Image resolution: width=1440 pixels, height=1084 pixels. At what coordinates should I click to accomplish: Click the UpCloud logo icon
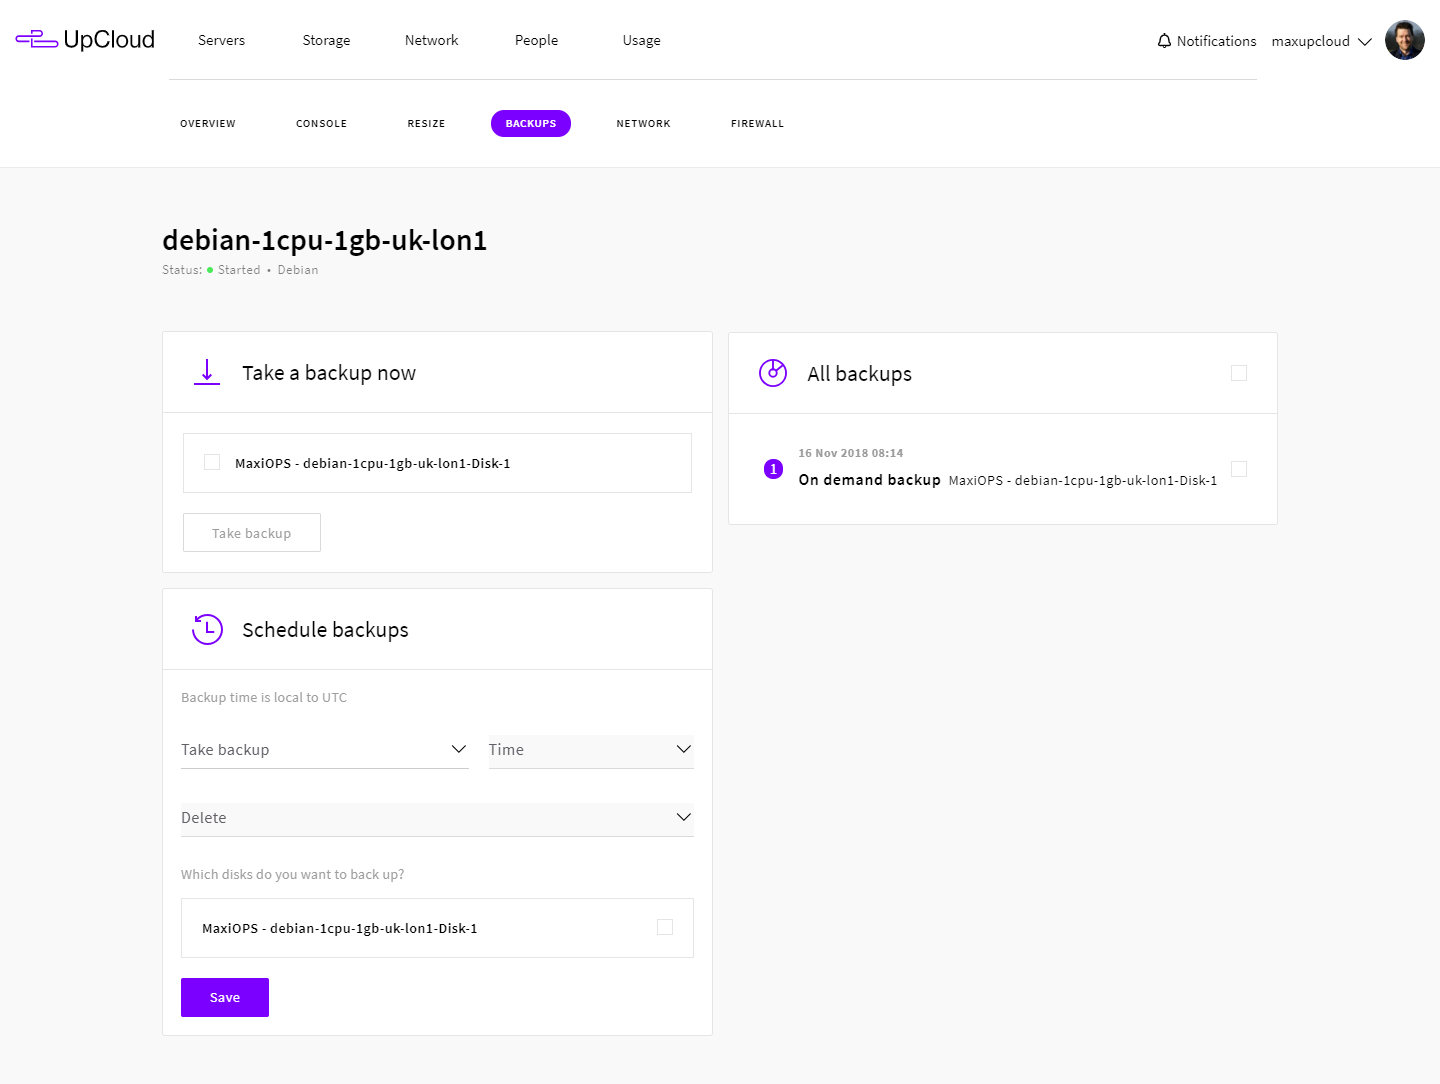(x=37, y=40)
